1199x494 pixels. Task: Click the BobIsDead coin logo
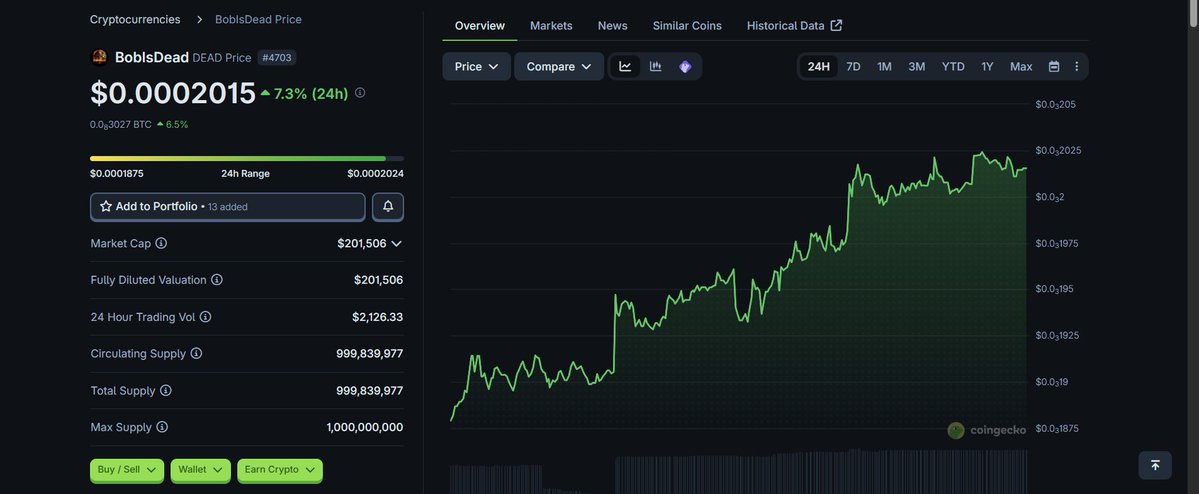click(99, 57)
